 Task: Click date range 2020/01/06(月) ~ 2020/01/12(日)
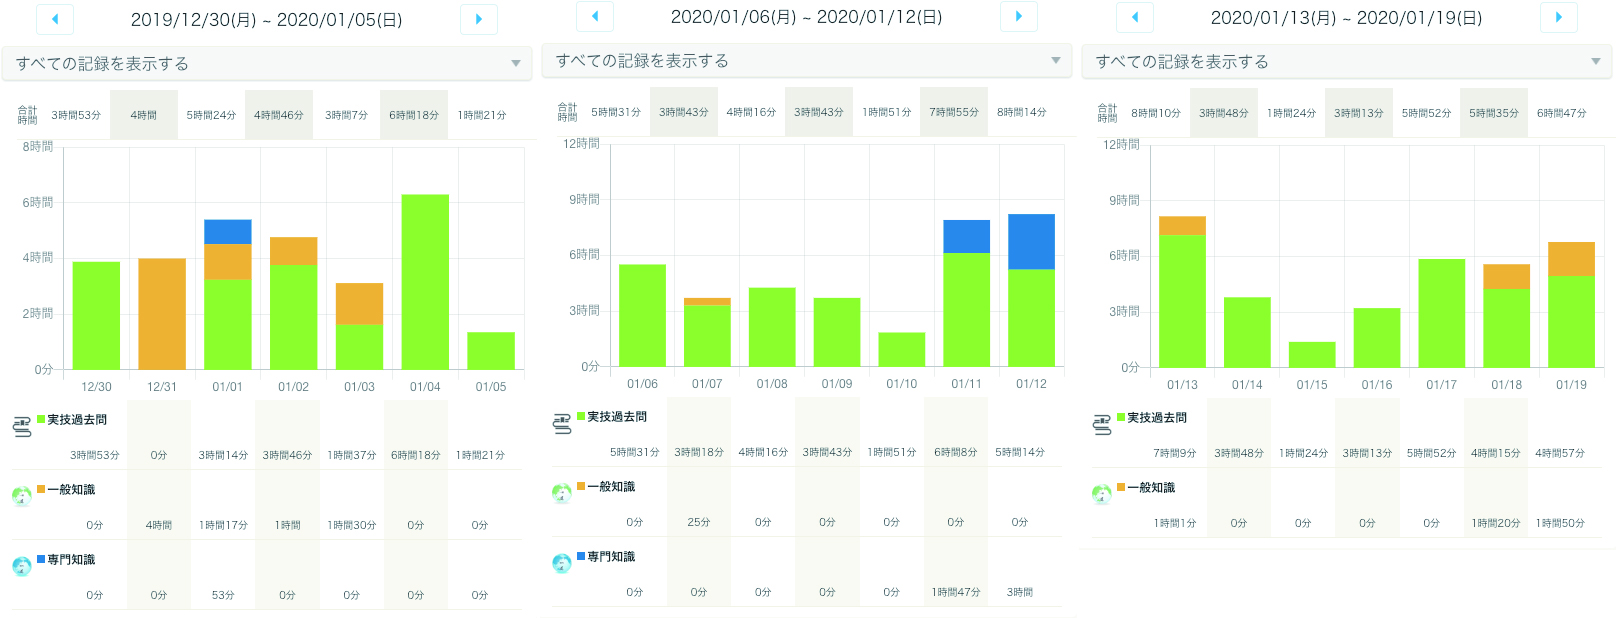tap(807, 17)
